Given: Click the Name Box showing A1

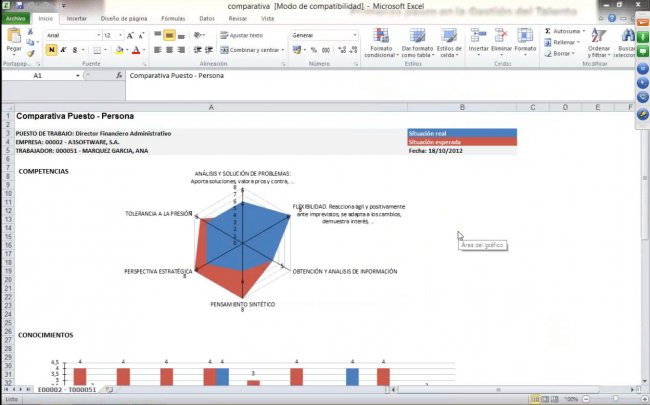Looking at the screenshot, I should (37, 75).
